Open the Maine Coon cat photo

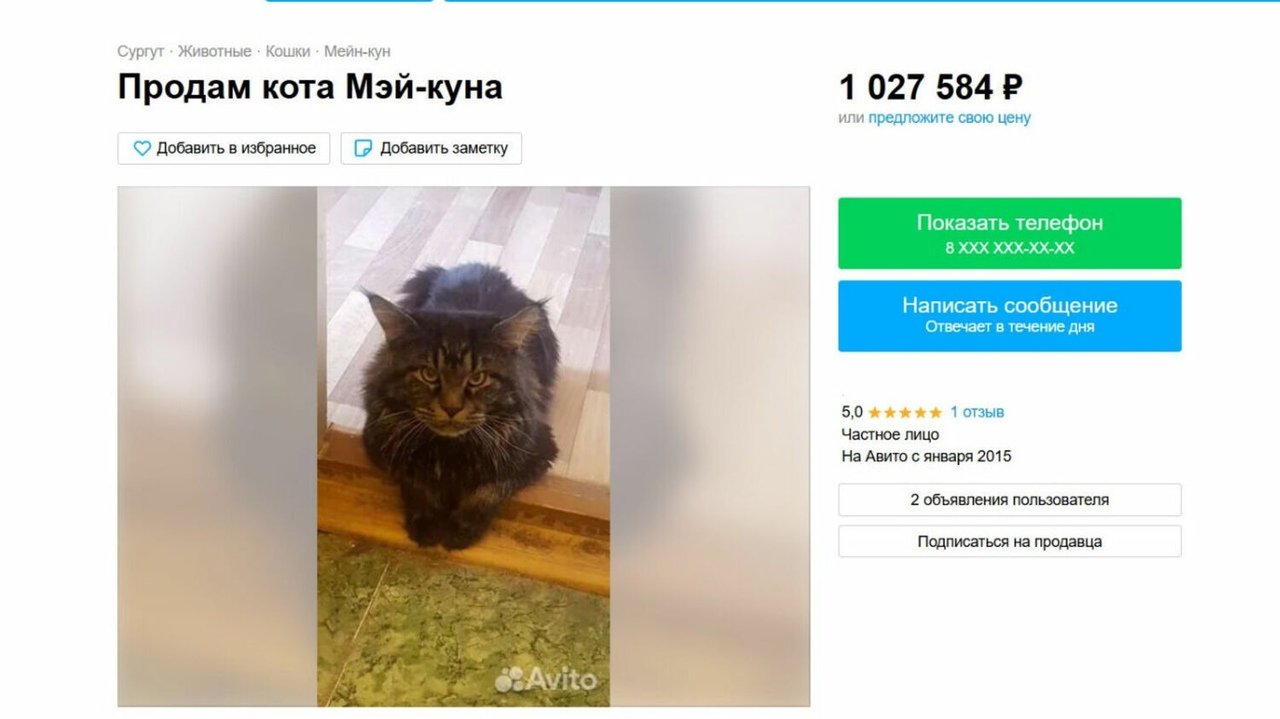point(464,446)
